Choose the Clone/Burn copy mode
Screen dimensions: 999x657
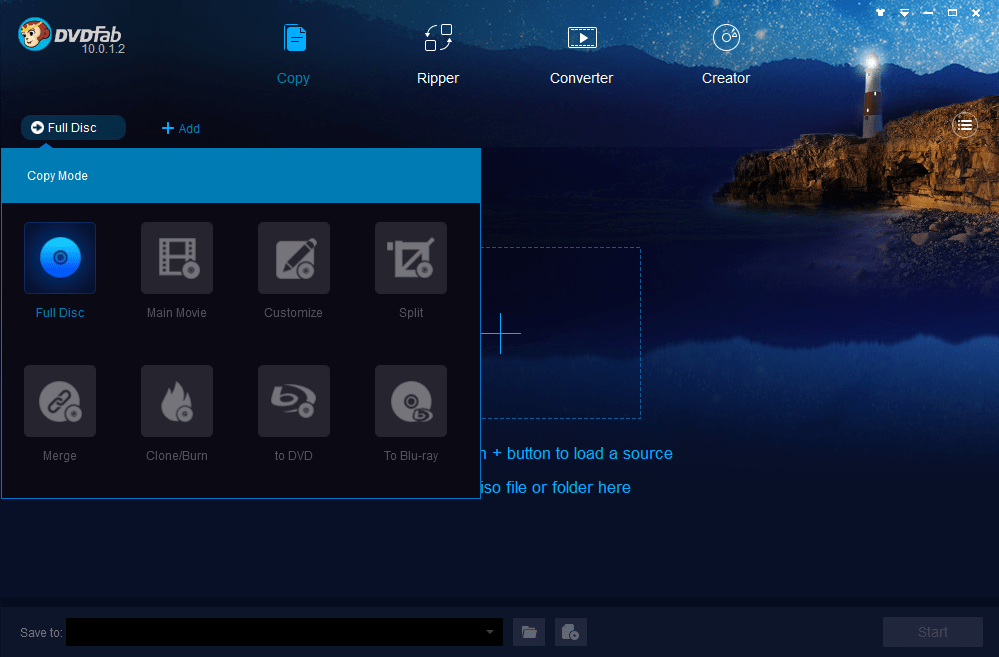[176, 400]
